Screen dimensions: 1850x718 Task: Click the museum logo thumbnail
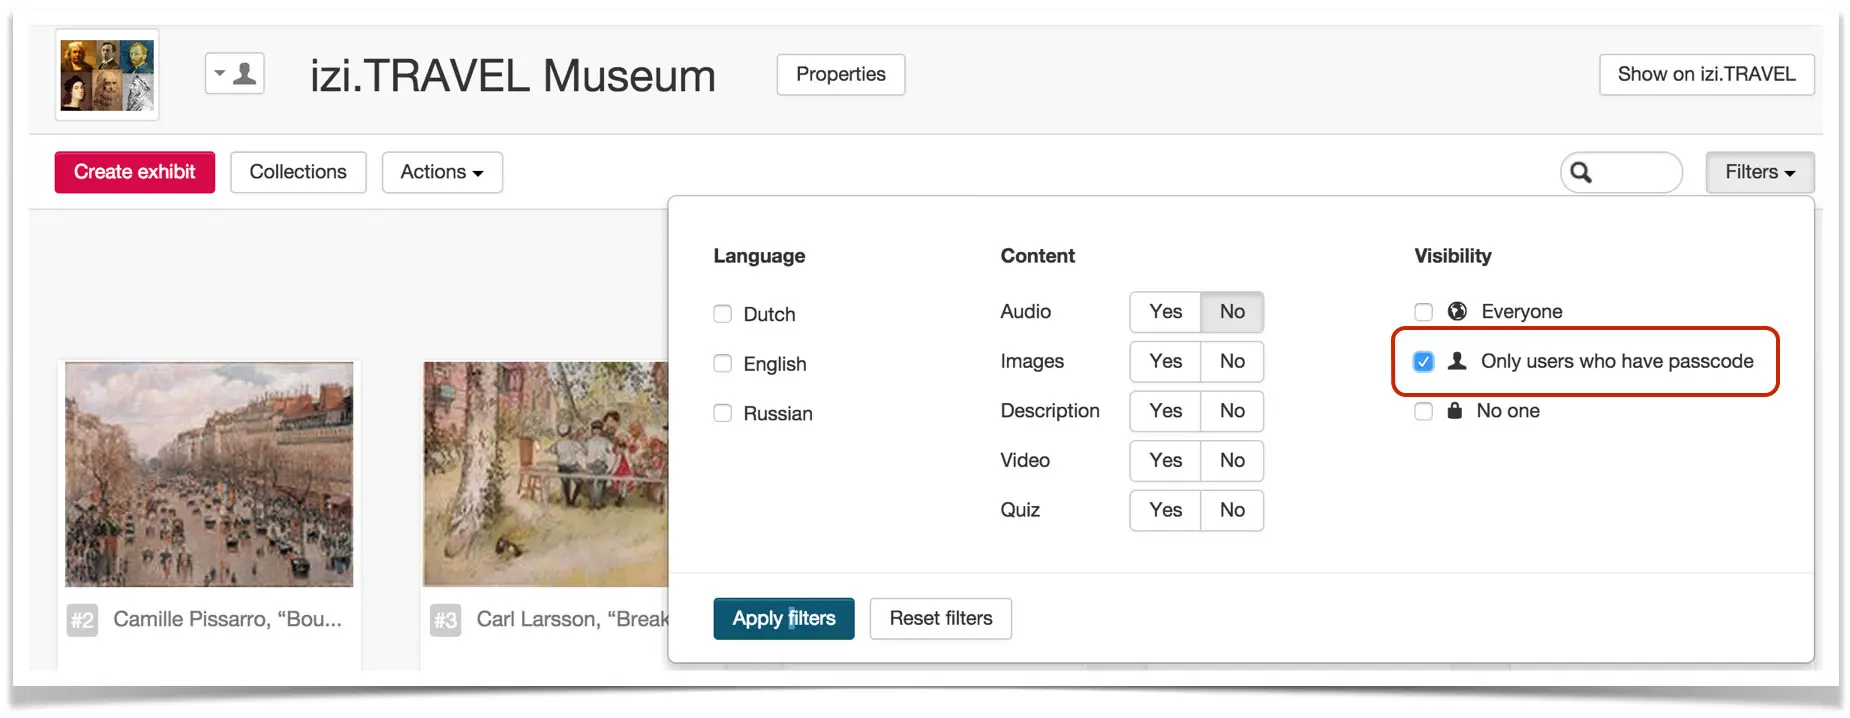click(x=107, y=75)
